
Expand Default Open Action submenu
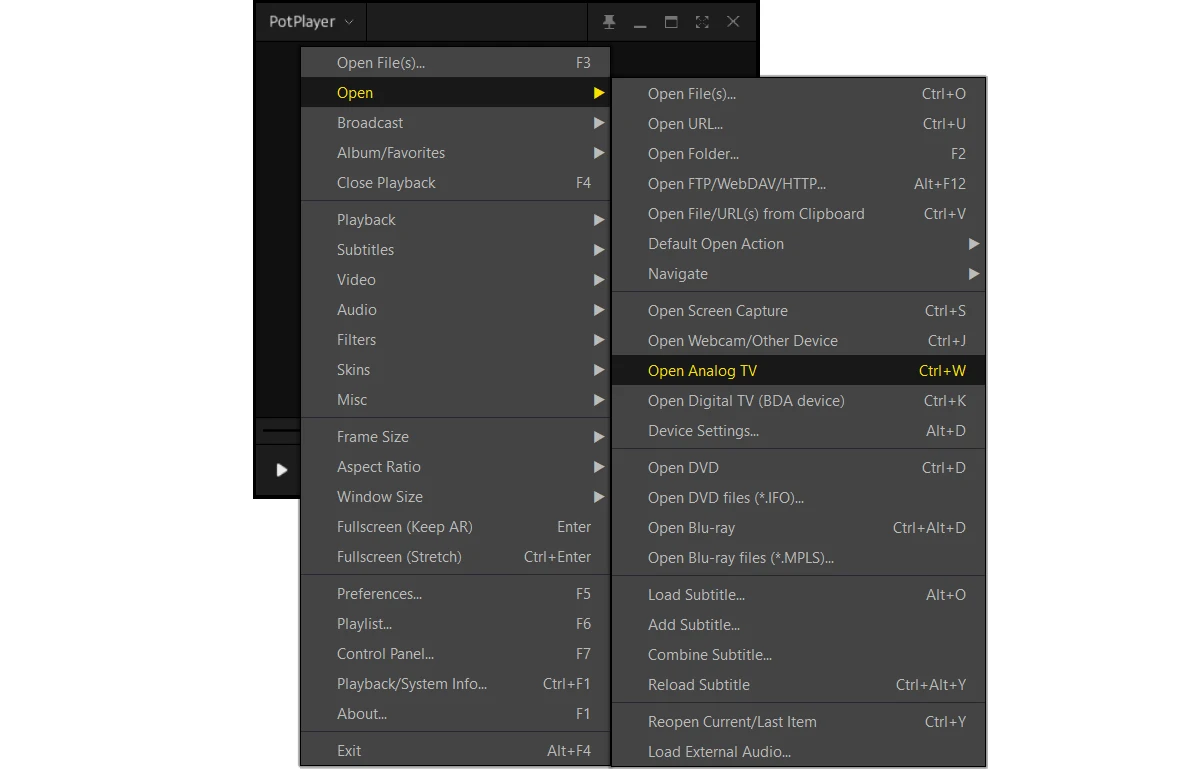[798, 244]
